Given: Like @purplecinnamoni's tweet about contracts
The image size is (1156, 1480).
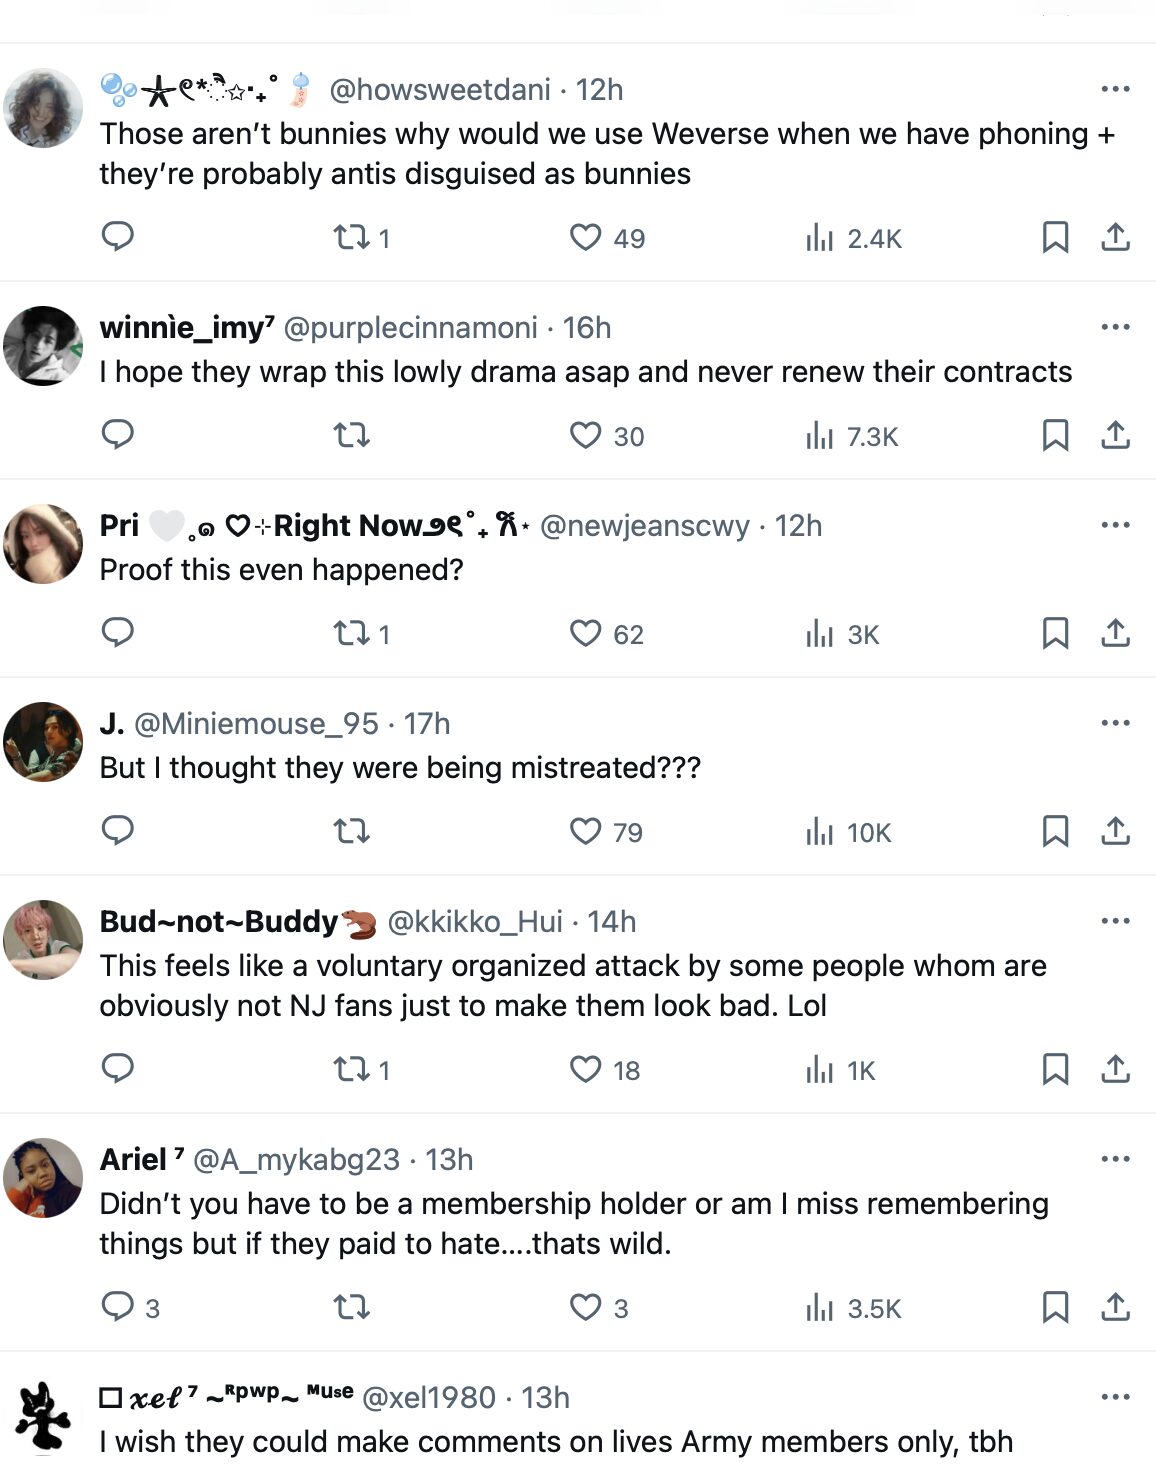Looking at the screenshot, I should [586, 435].
